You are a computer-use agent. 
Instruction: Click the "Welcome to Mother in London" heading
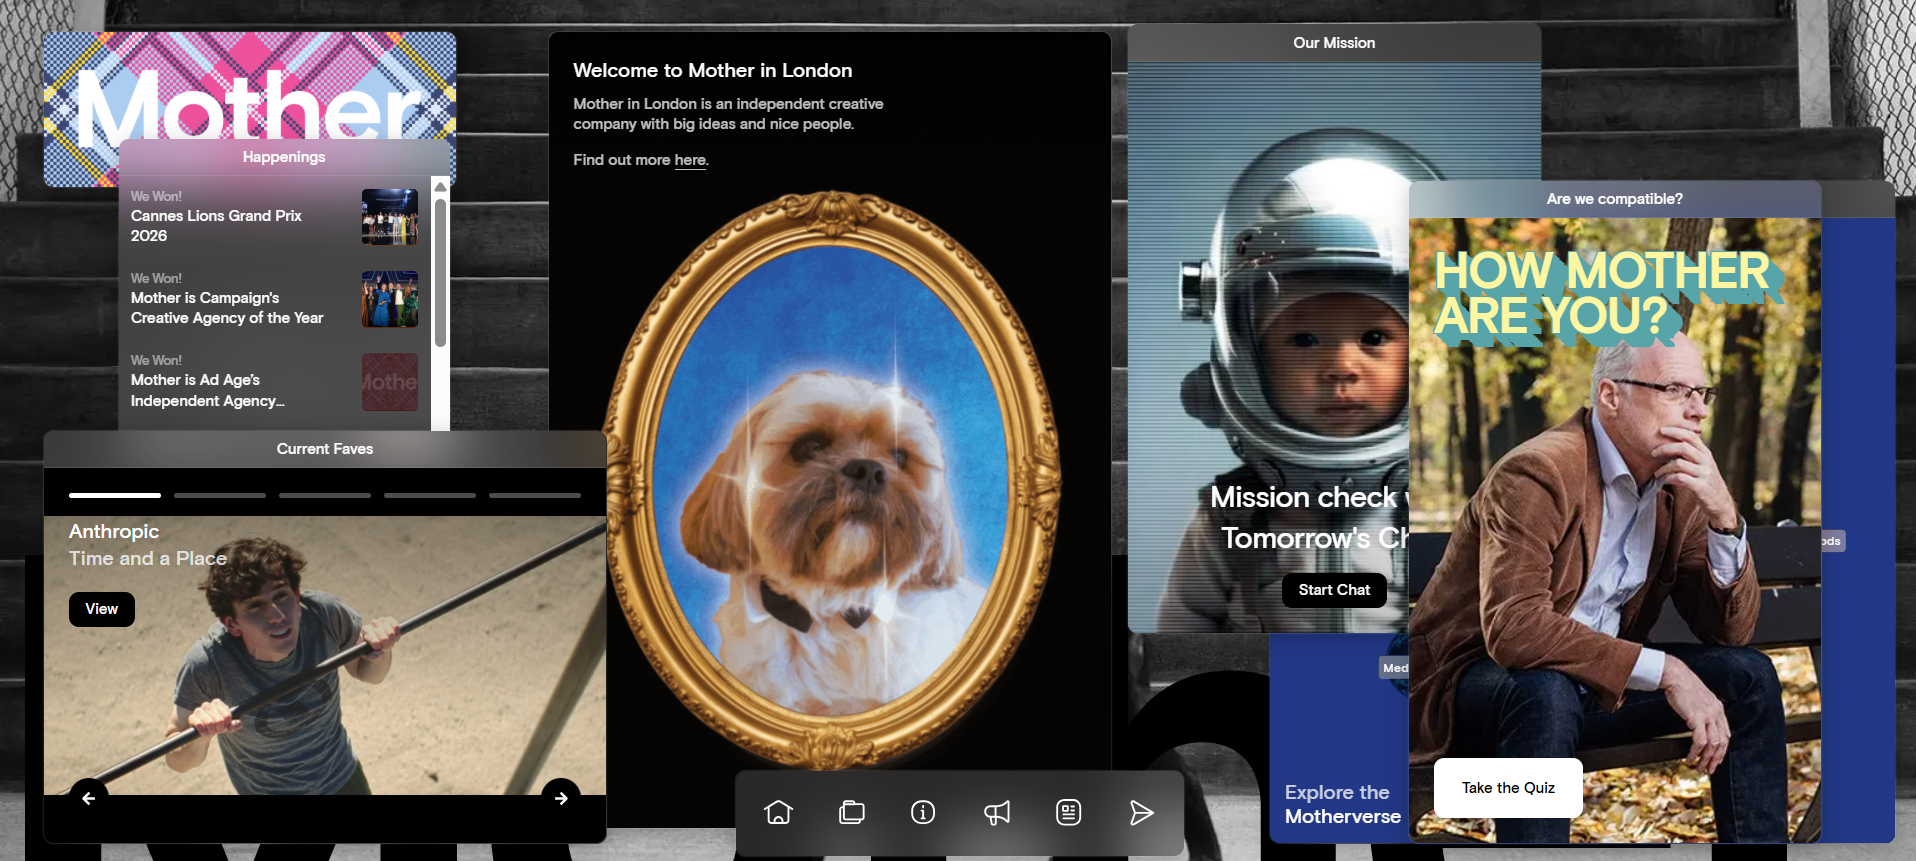click(713, 70)
